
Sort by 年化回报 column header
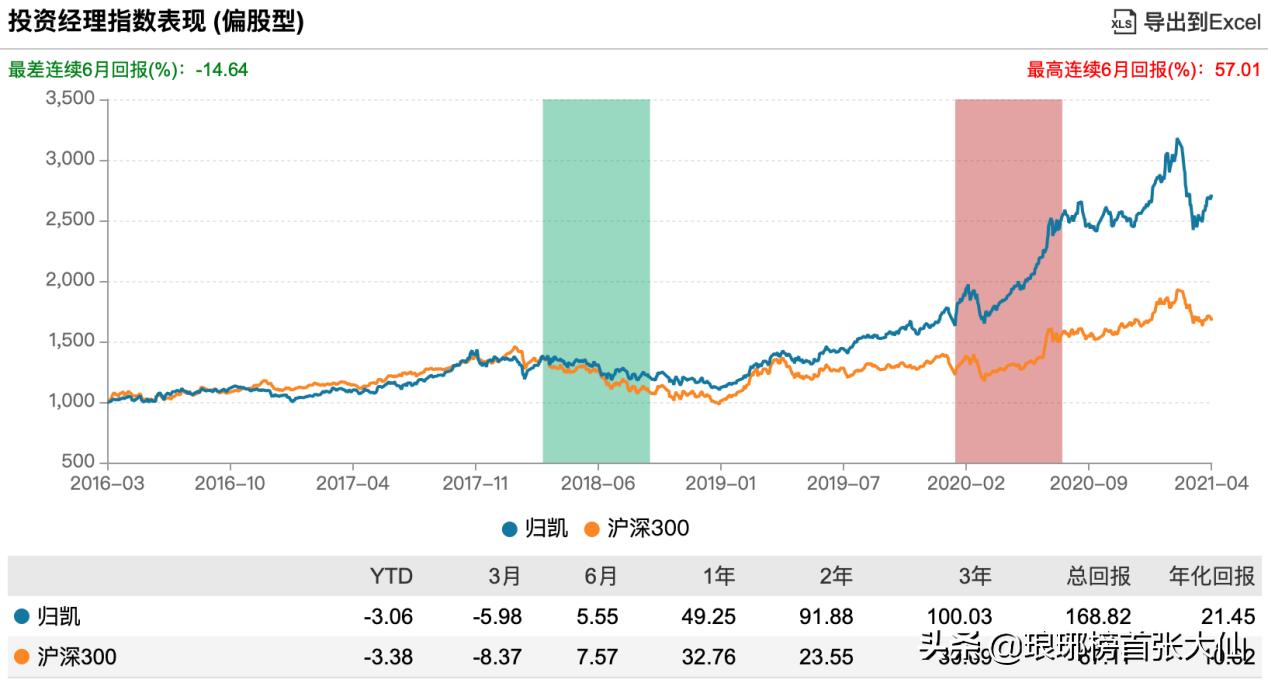tap(1212, 576)
